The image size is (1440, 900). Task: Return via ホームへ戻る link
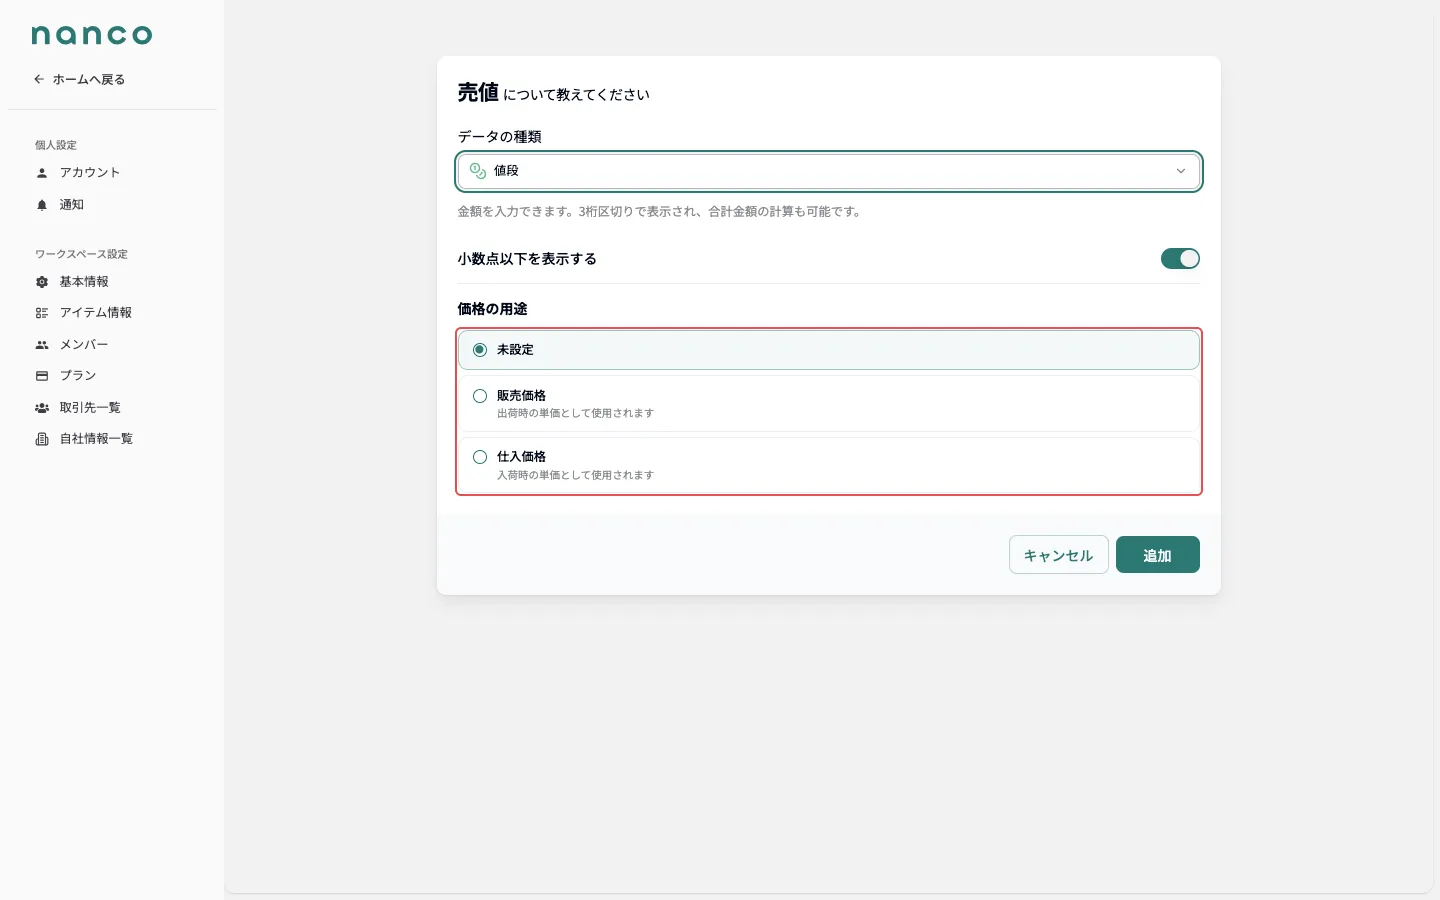[79, 79]
